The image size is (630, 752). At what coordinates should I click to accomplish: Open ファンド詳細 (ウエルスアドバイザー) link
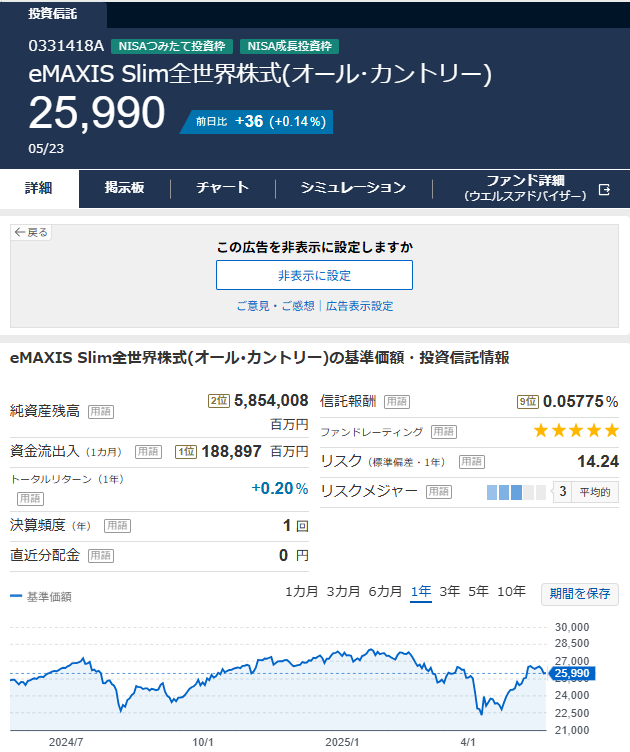pos(525,188)
